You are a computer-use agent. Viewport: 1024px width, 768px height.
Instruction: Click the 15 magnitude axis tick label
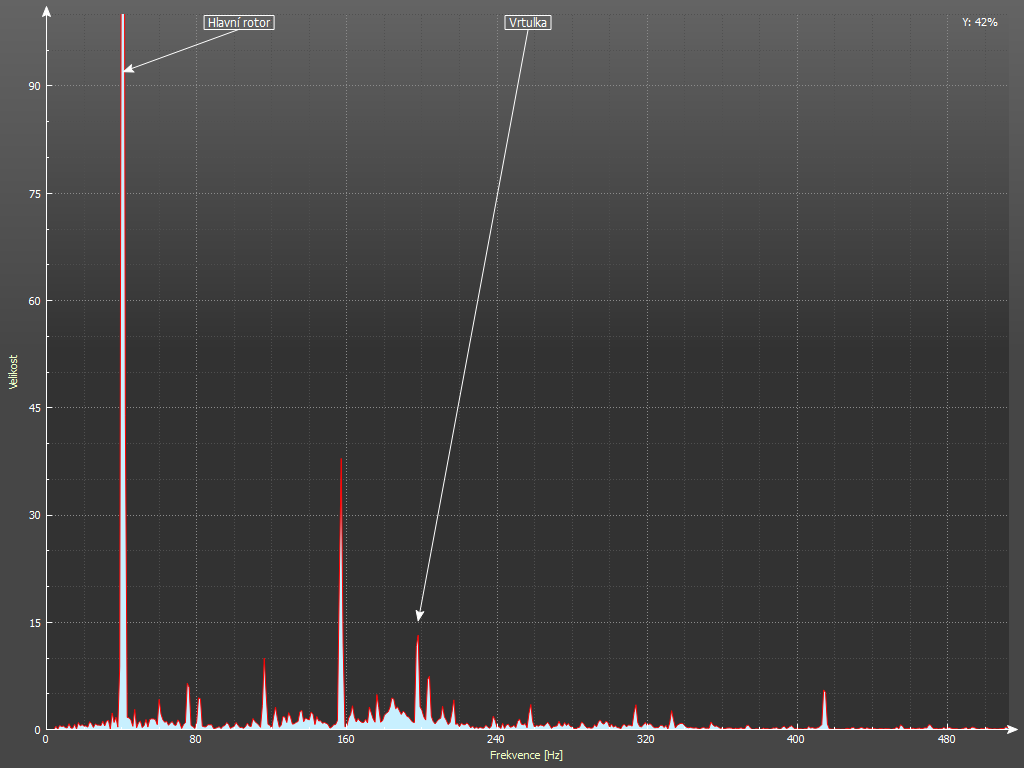point(33,623)
